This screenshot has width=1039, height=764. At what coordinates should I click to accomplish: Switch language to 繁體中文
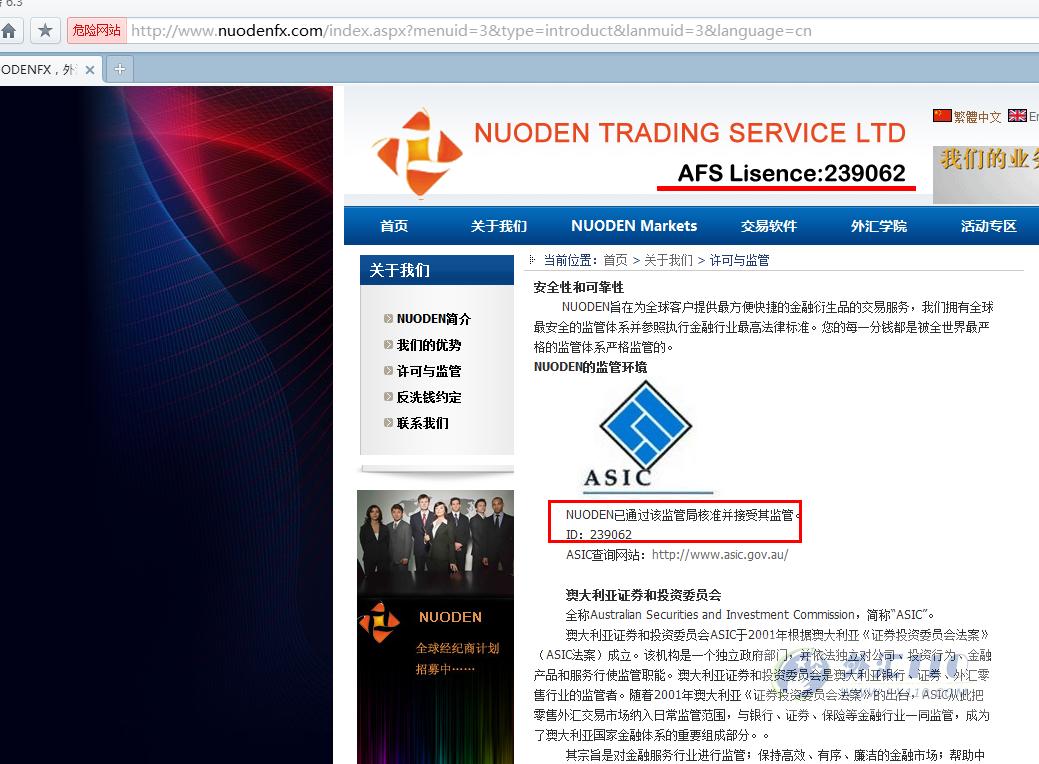point(977,117)
